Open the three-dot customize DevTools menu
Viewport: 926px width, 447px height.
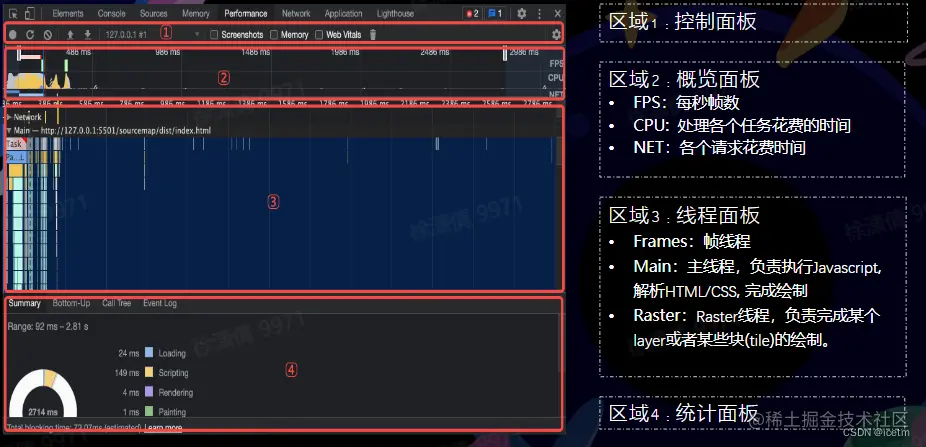(539, 13)
